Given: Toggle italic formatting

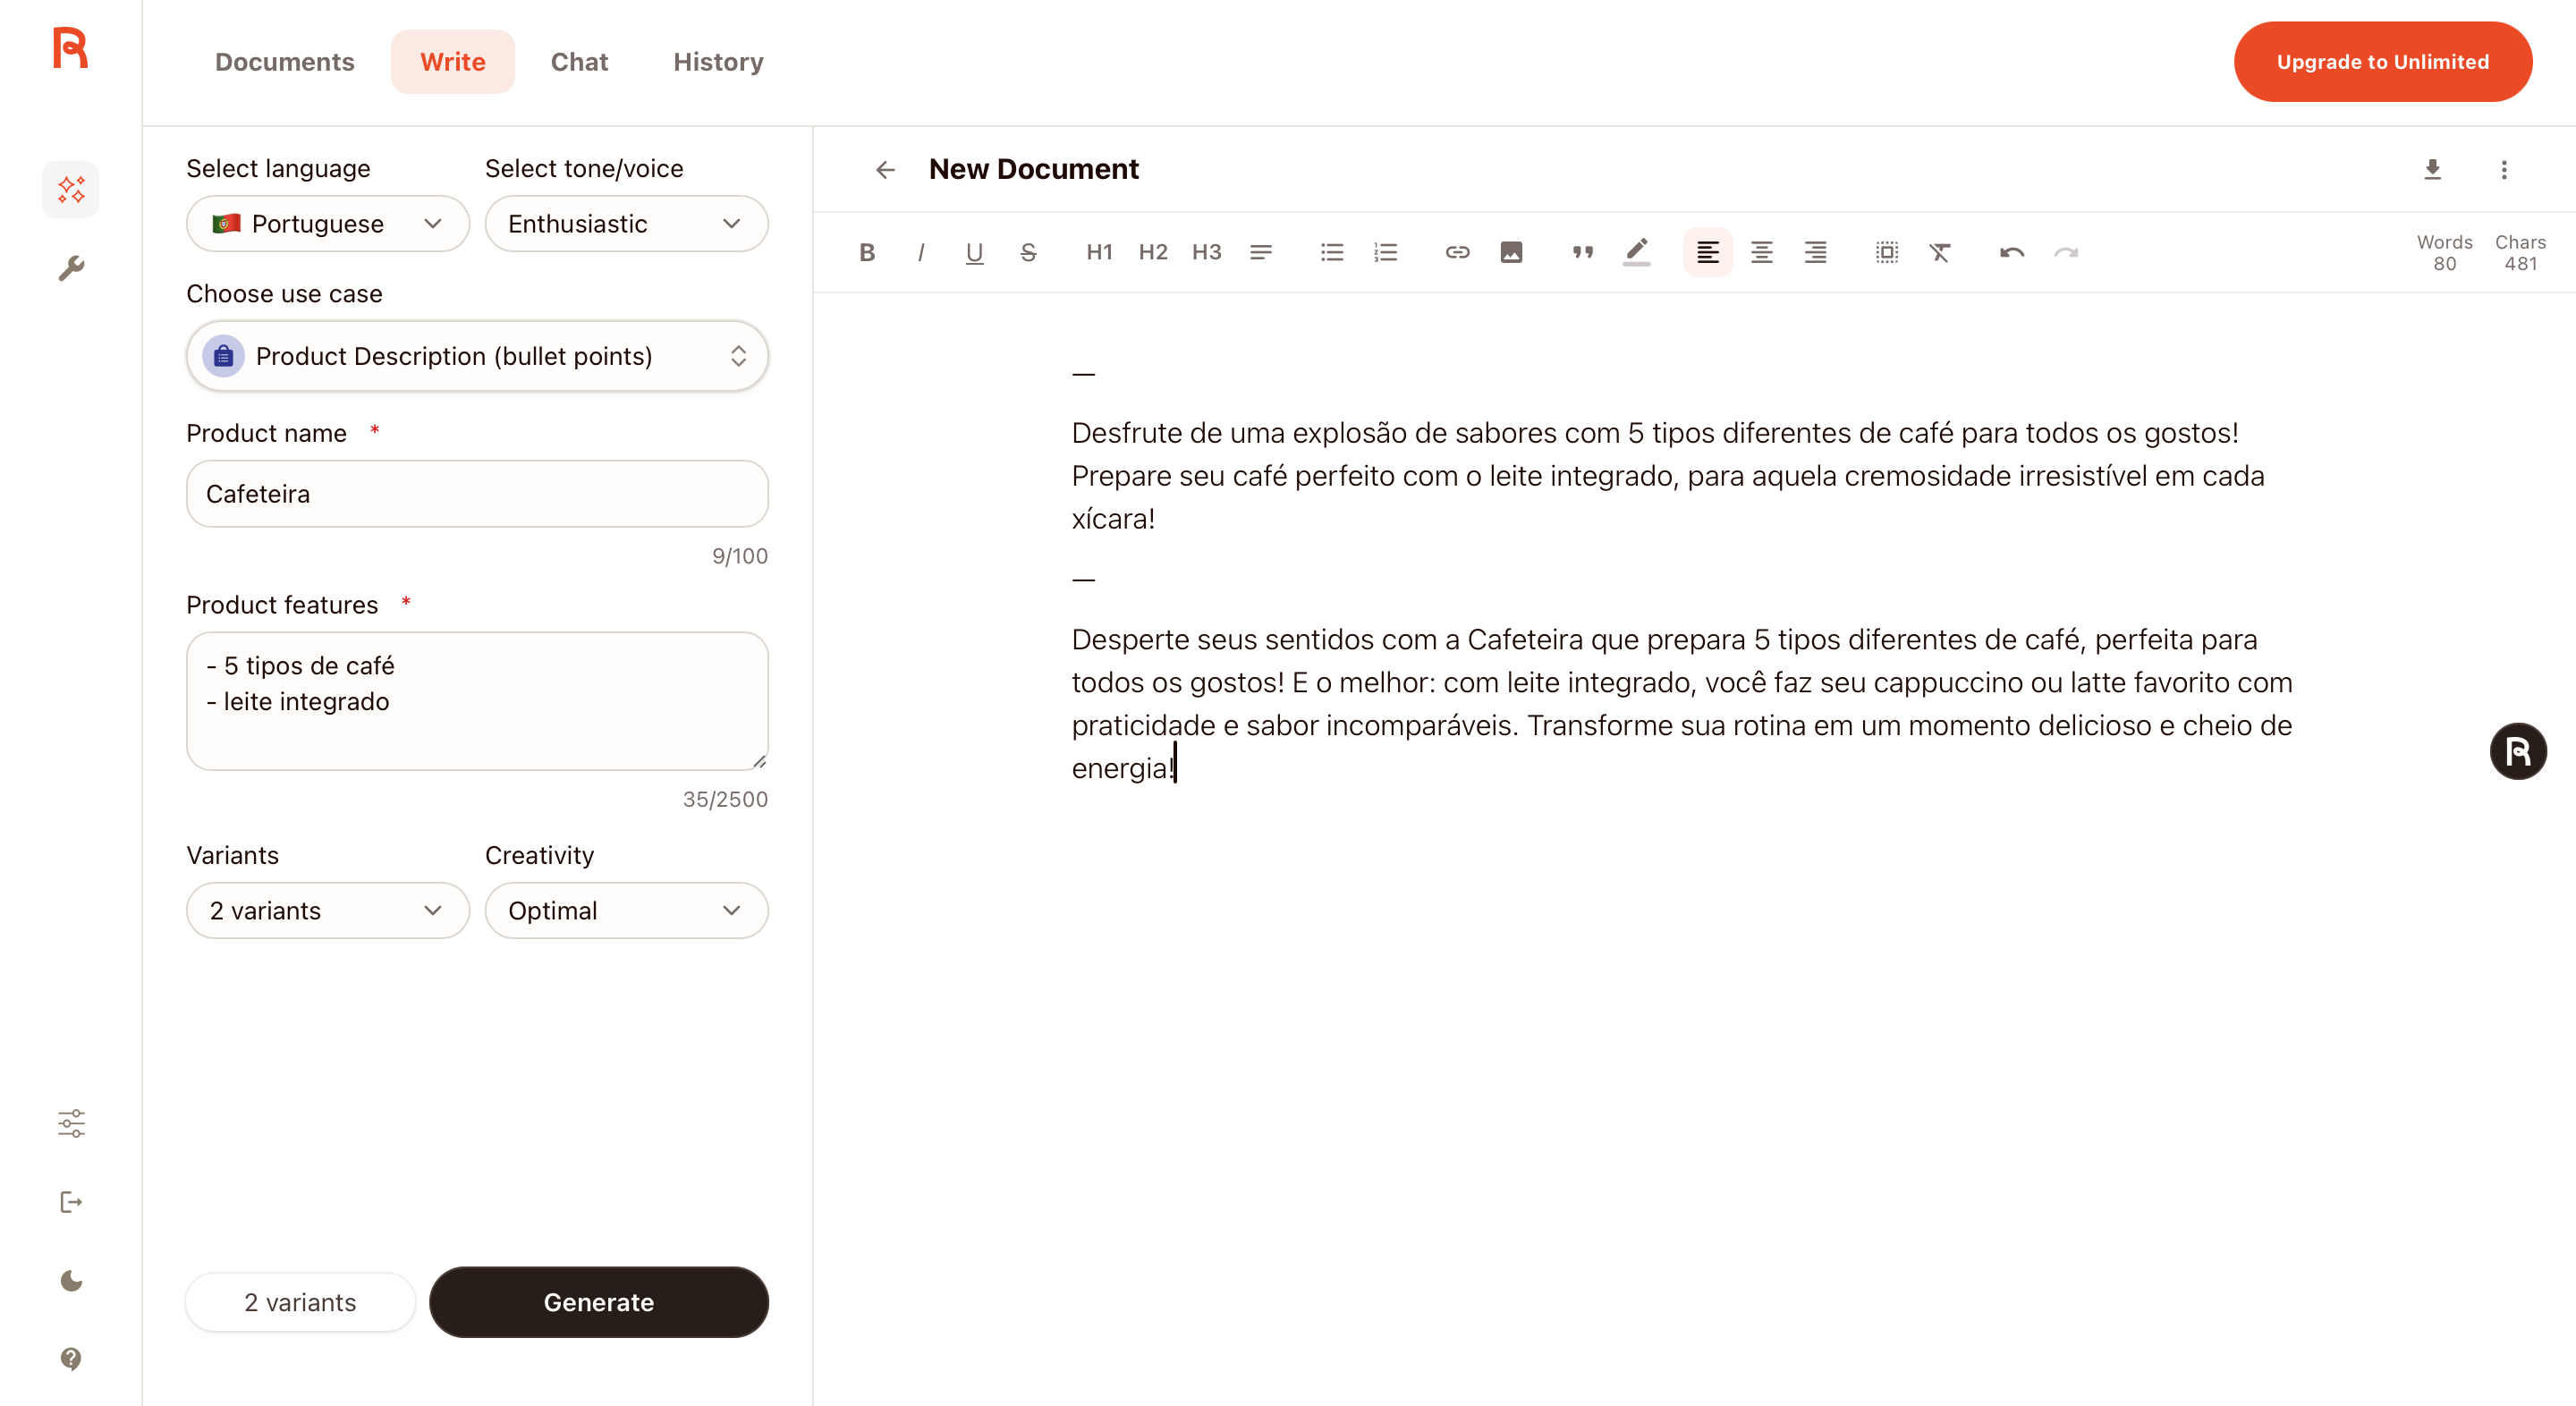Looking at the screenshot, I should click(x=921, y=253).
